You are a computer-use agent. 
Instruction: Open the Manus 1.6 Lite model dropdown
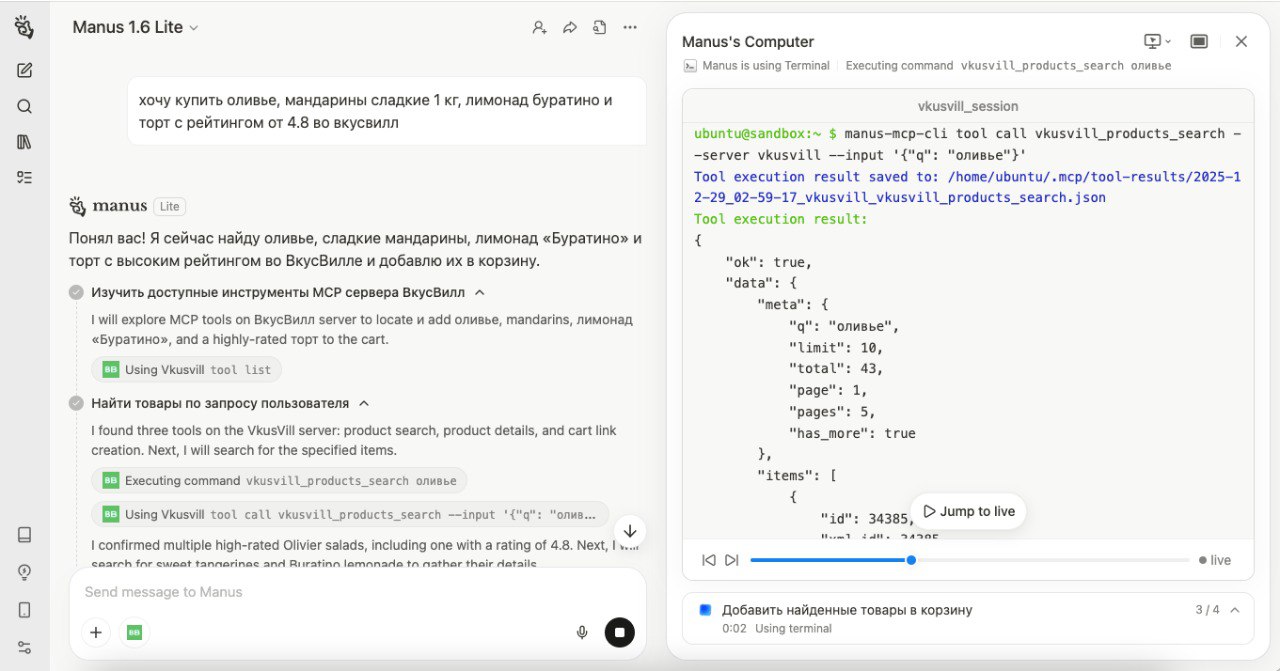point(135,28)
